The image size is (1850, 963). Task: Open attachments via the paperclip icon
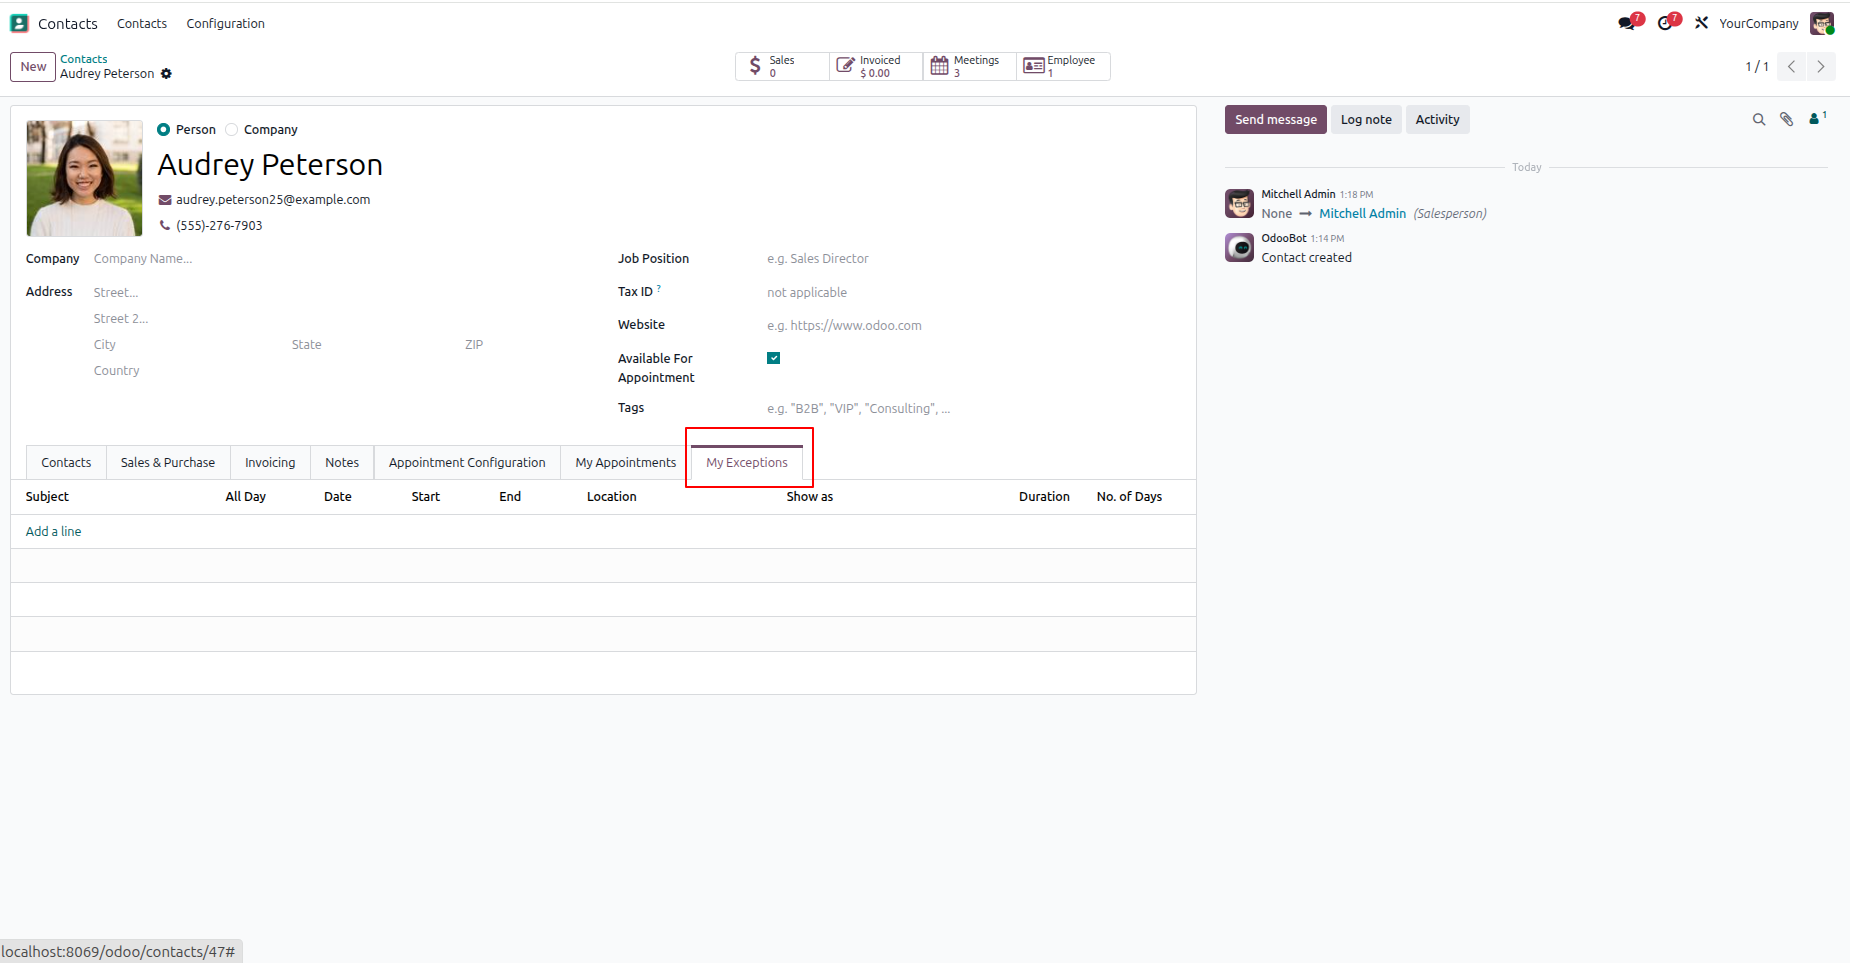(x=1787, y=120)
